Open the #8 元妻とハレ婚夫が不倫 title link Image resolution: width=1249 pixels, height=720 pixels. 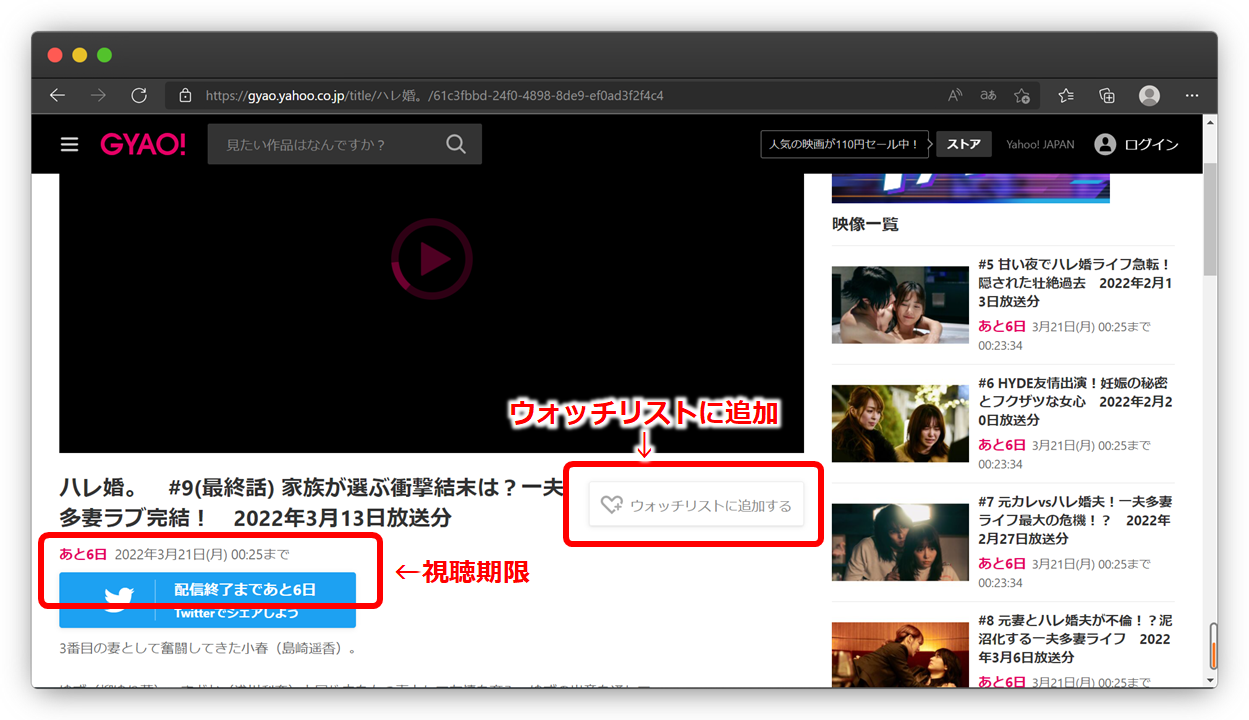pyautogui.click(x=1075, y=638)
